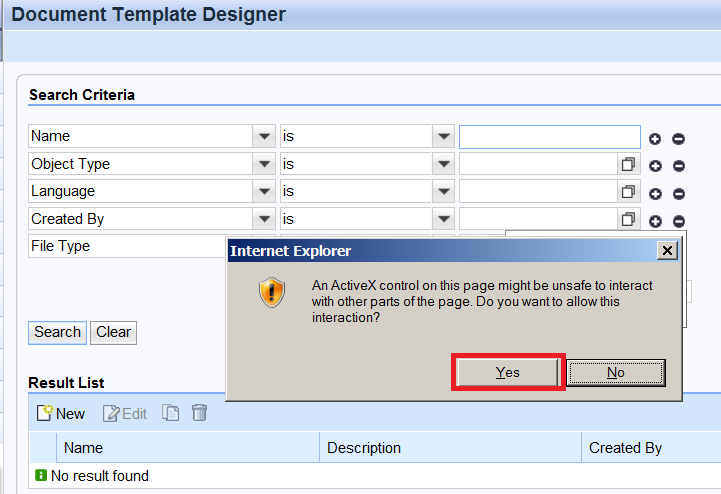Click Yes to allow the ActiveX interaction
Viewport: 721px width, 494px height.
click(508, 372)
